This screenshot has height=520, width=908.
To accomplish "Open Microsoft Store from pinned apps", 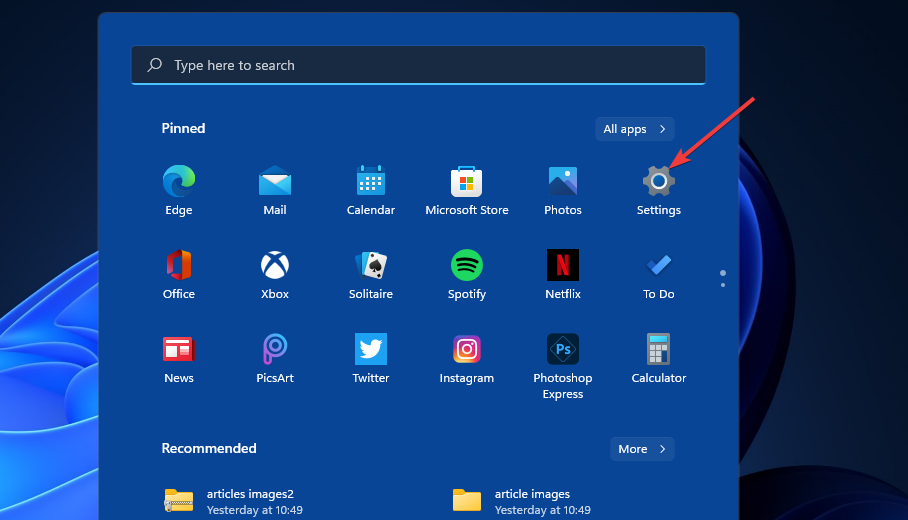I will pyautogui.click(x=467, y=191).
